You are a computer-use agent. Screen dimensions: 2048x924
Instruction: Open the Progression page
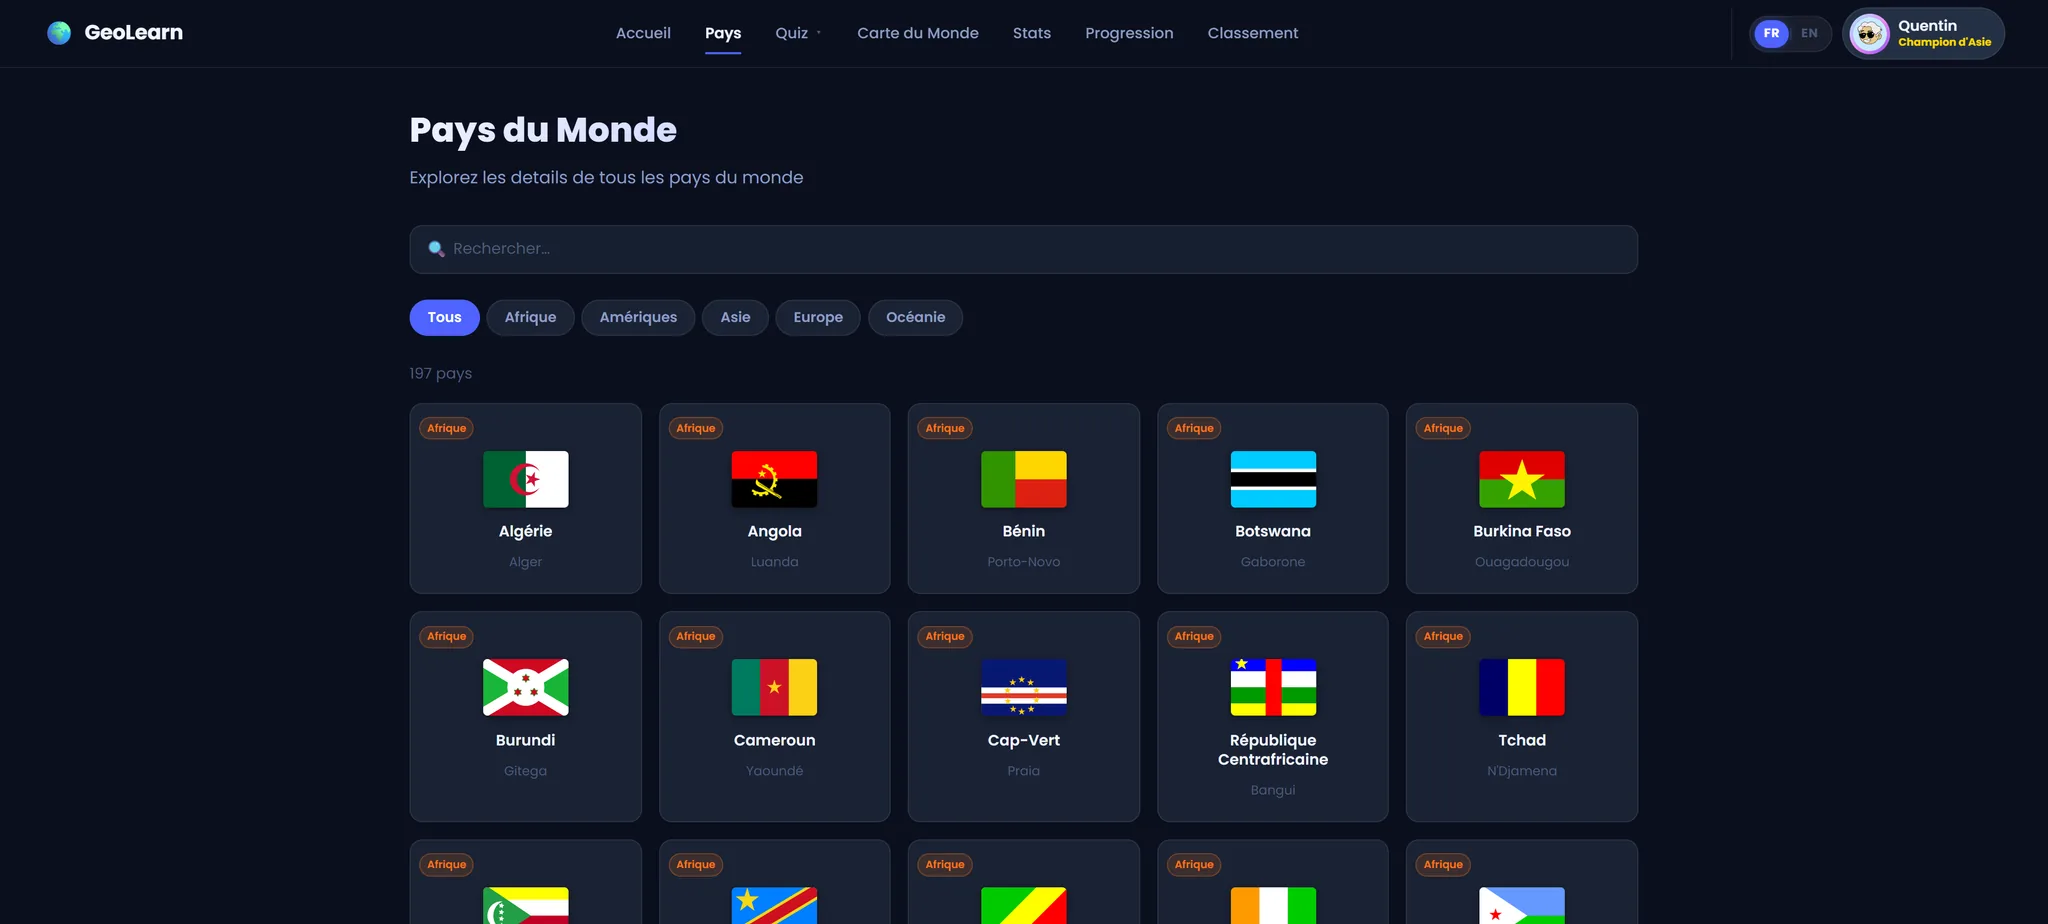[x=1129, y=33]
